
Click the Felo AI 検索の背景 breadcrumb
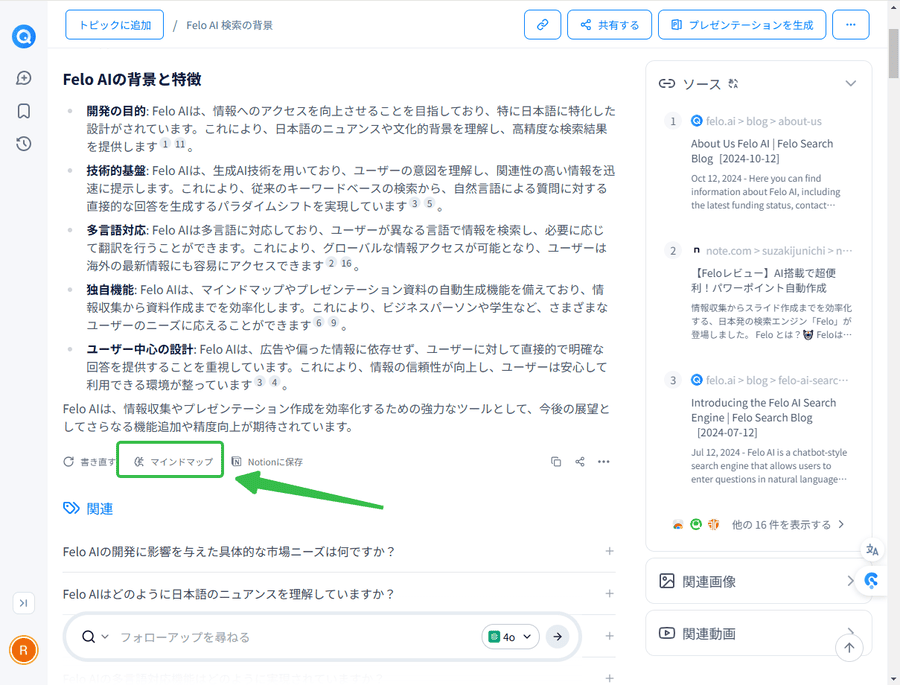pyautogui.click(x=230, y=25)
